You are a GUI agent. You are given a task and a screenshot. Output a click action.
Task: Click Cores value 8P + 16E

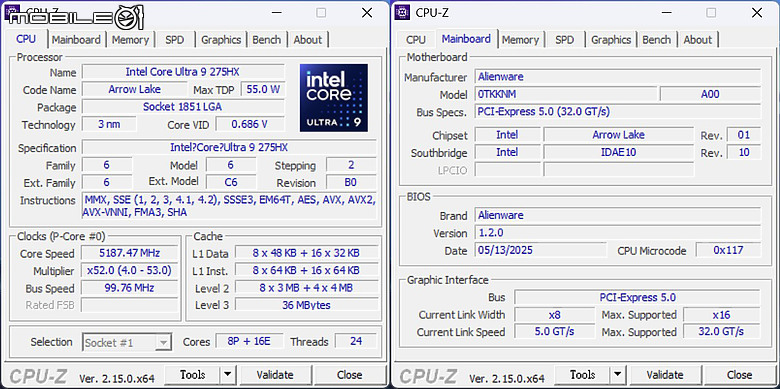[249, 341]
